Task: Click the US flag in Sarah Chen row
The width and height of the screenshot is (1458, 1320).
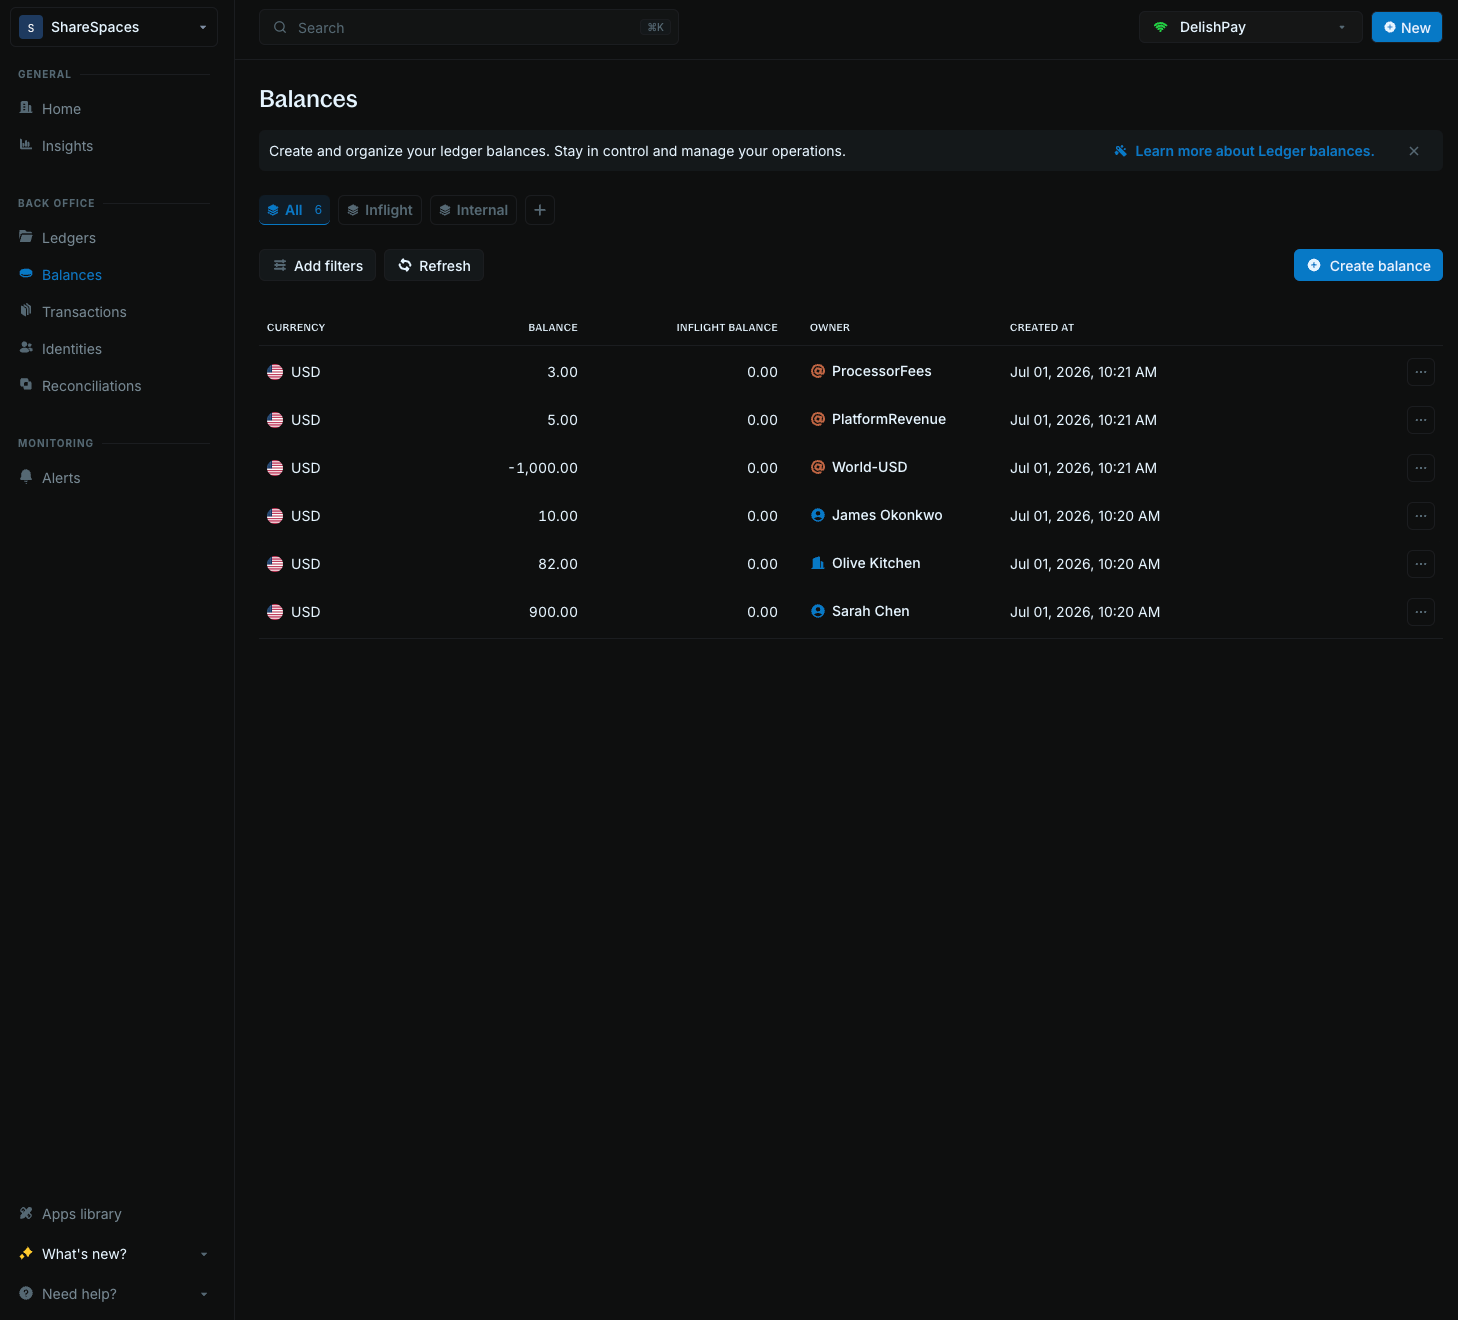Action: coord(275,612)
